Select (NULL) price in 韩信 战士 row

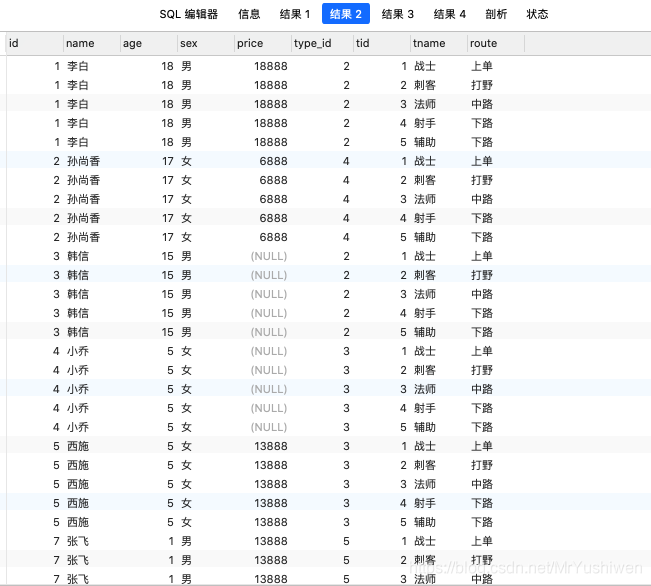pos(269,256)
